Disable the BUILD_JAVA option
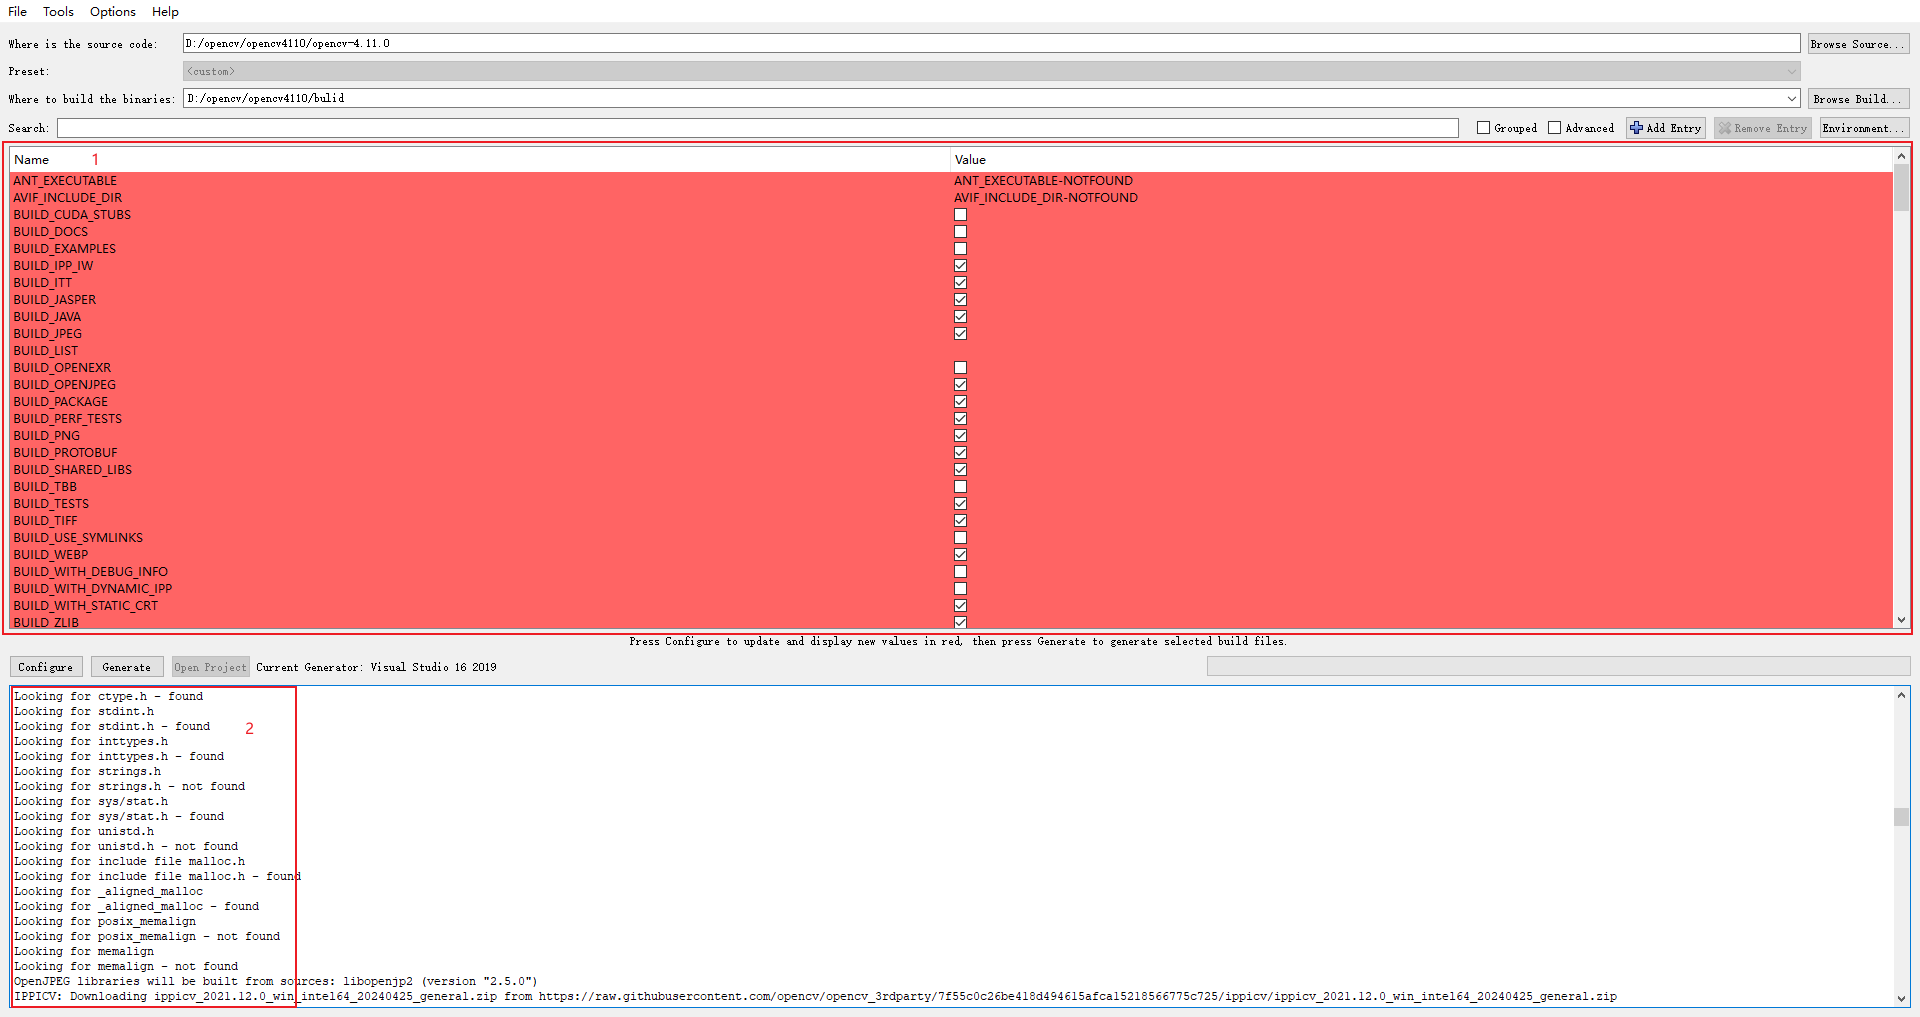 pyautogui.click(x=960, y=316)
